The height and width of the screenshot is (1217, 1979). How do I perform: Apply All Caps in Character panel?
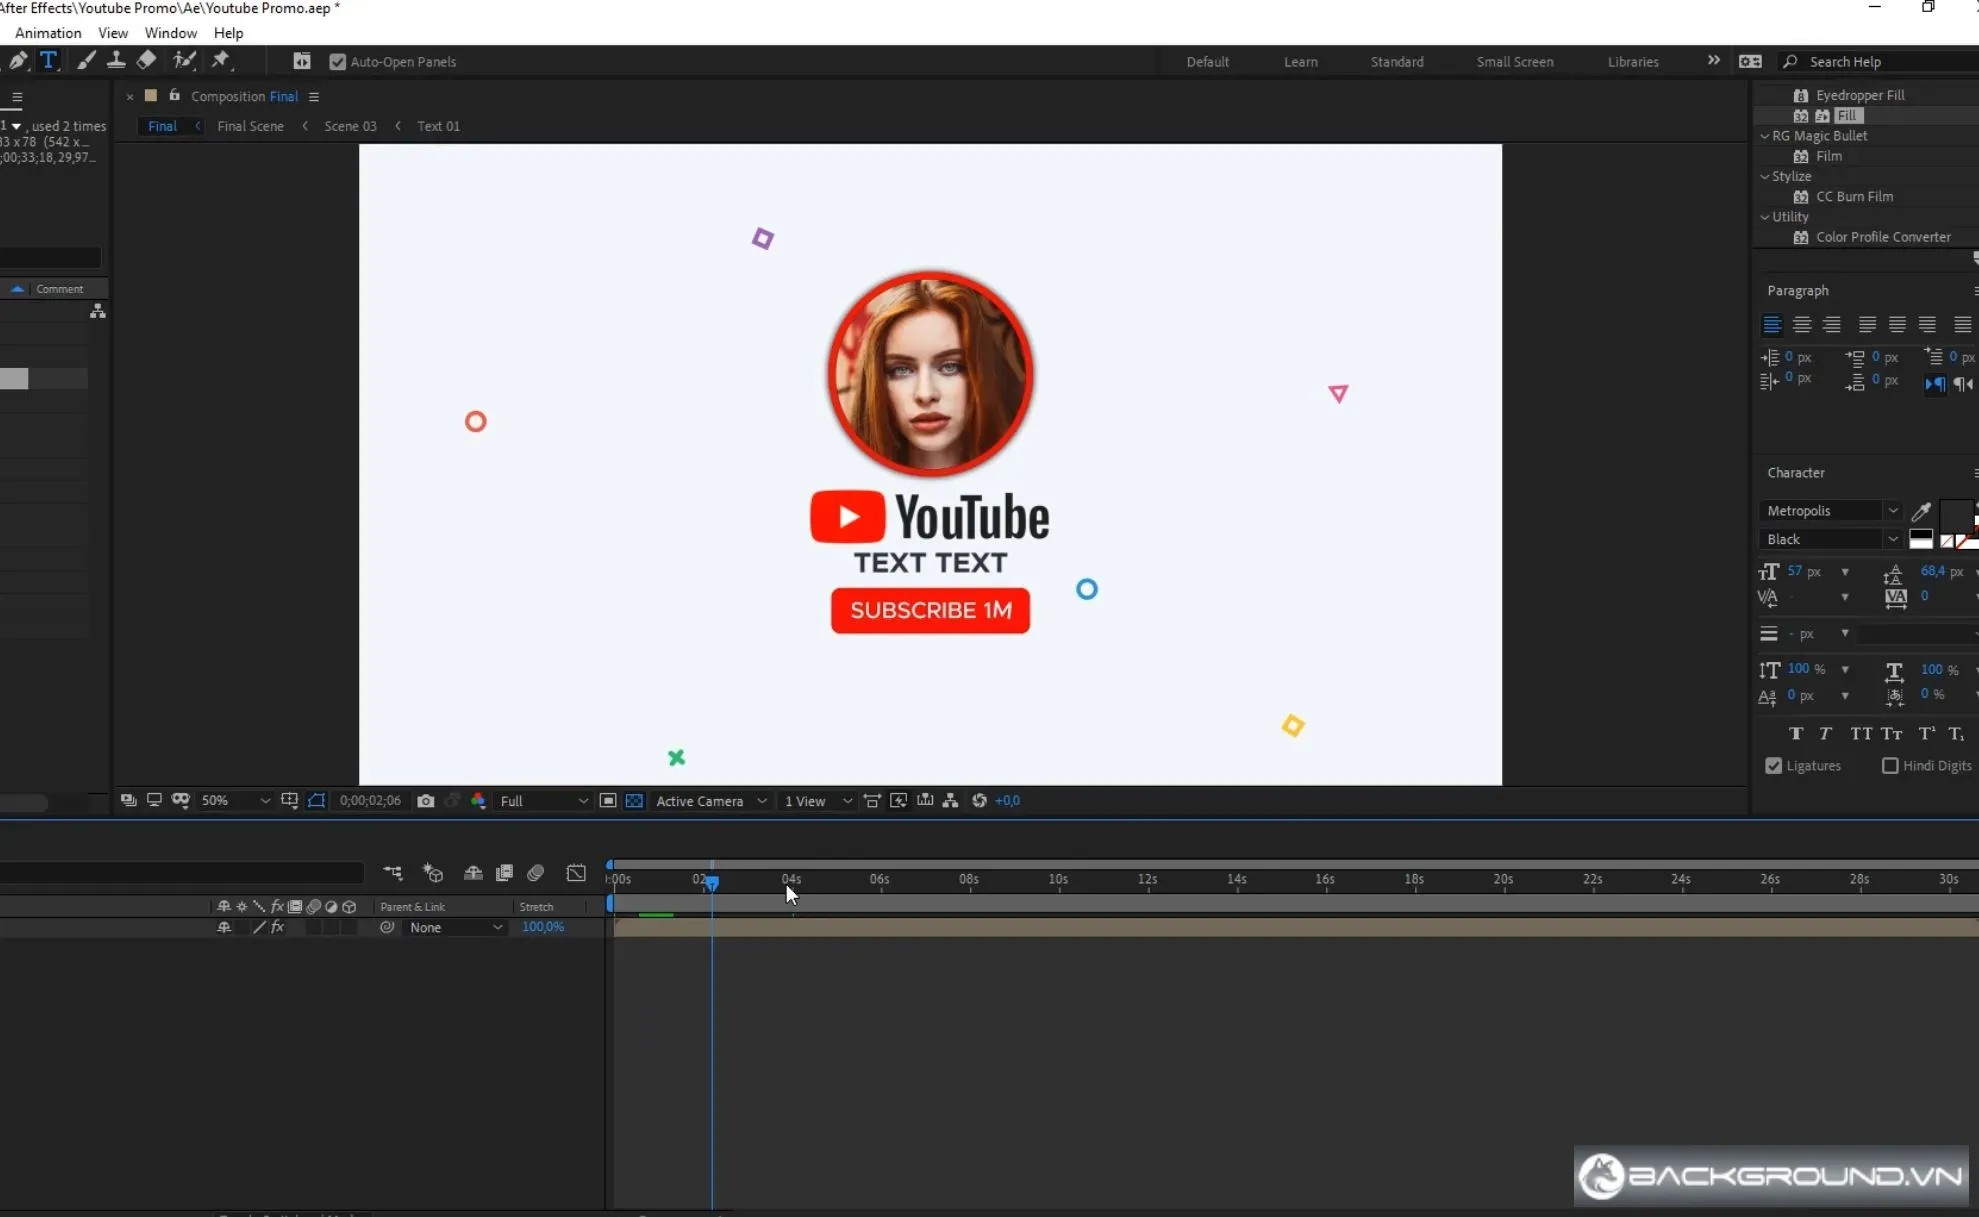pyautogui.click(x=1860, y=734)
